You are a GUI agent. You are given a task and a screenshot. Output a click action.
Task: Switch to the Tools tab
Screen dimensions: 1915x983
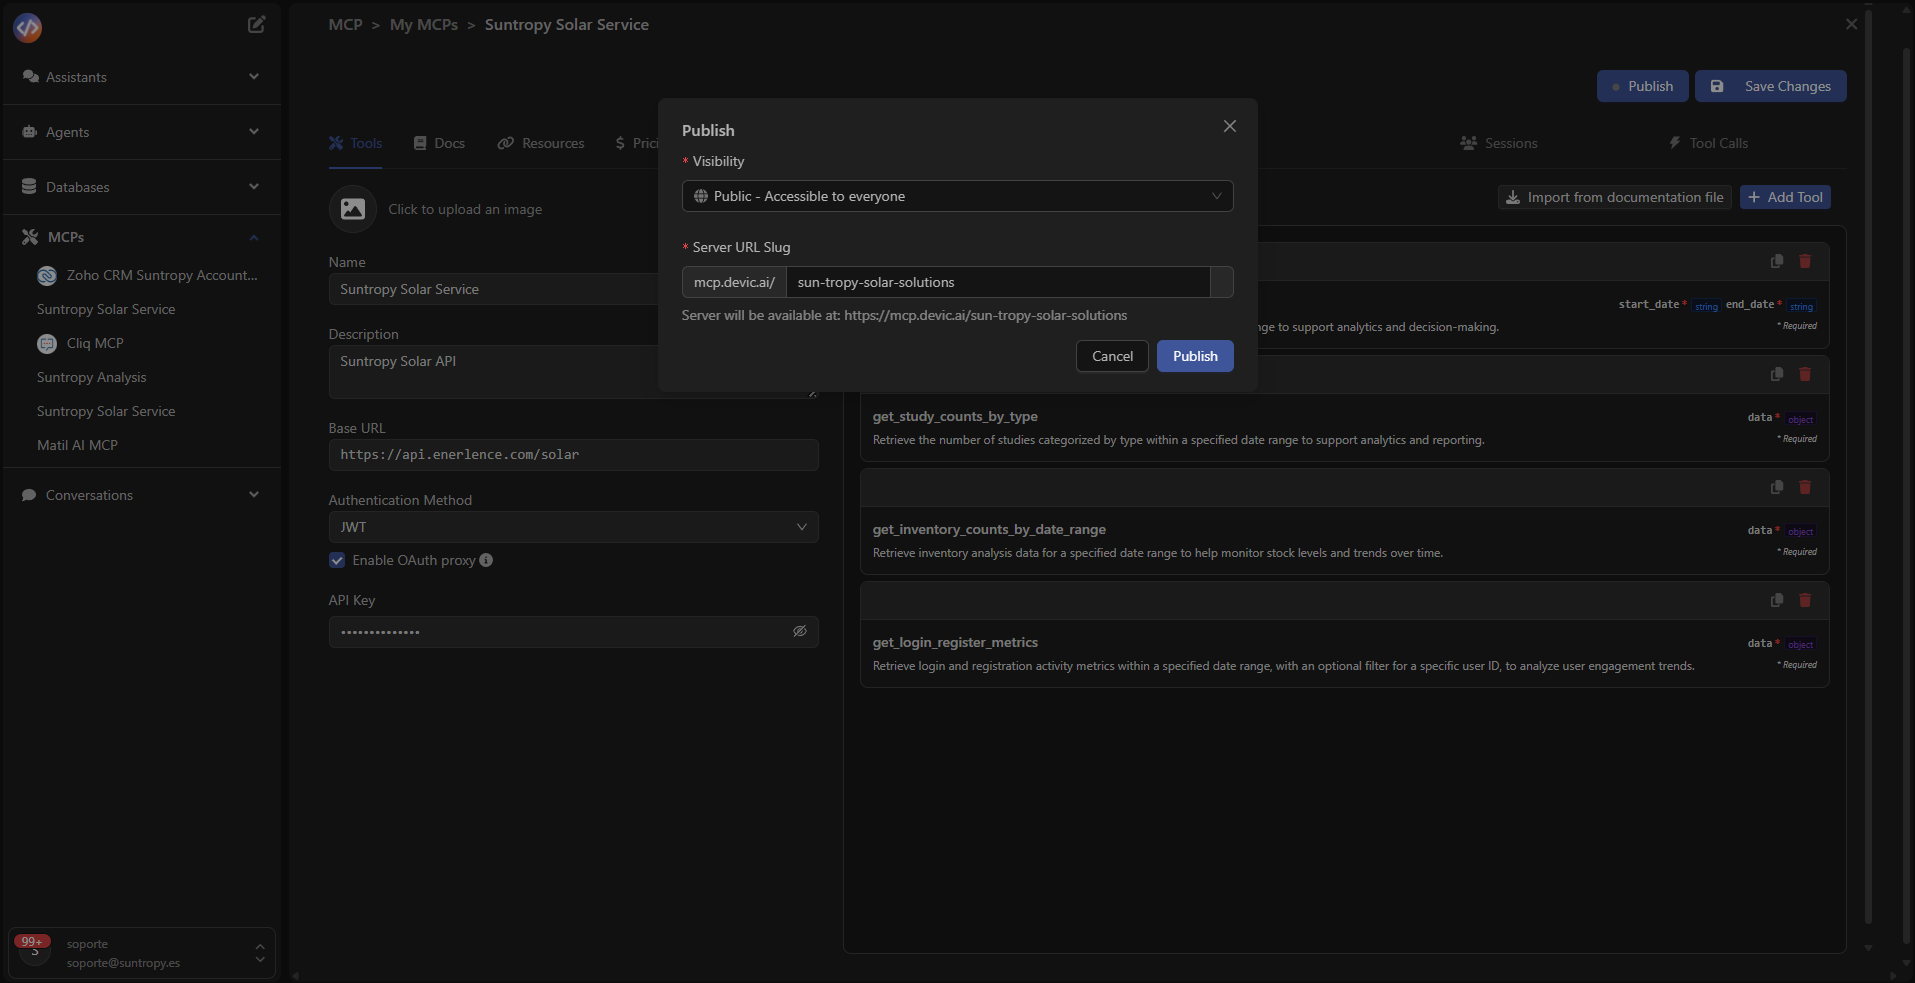(356, 143)
